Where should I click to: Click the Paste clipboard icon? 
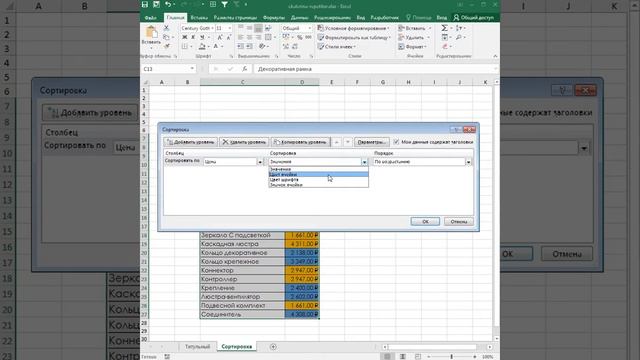click(x=151, y=32)
